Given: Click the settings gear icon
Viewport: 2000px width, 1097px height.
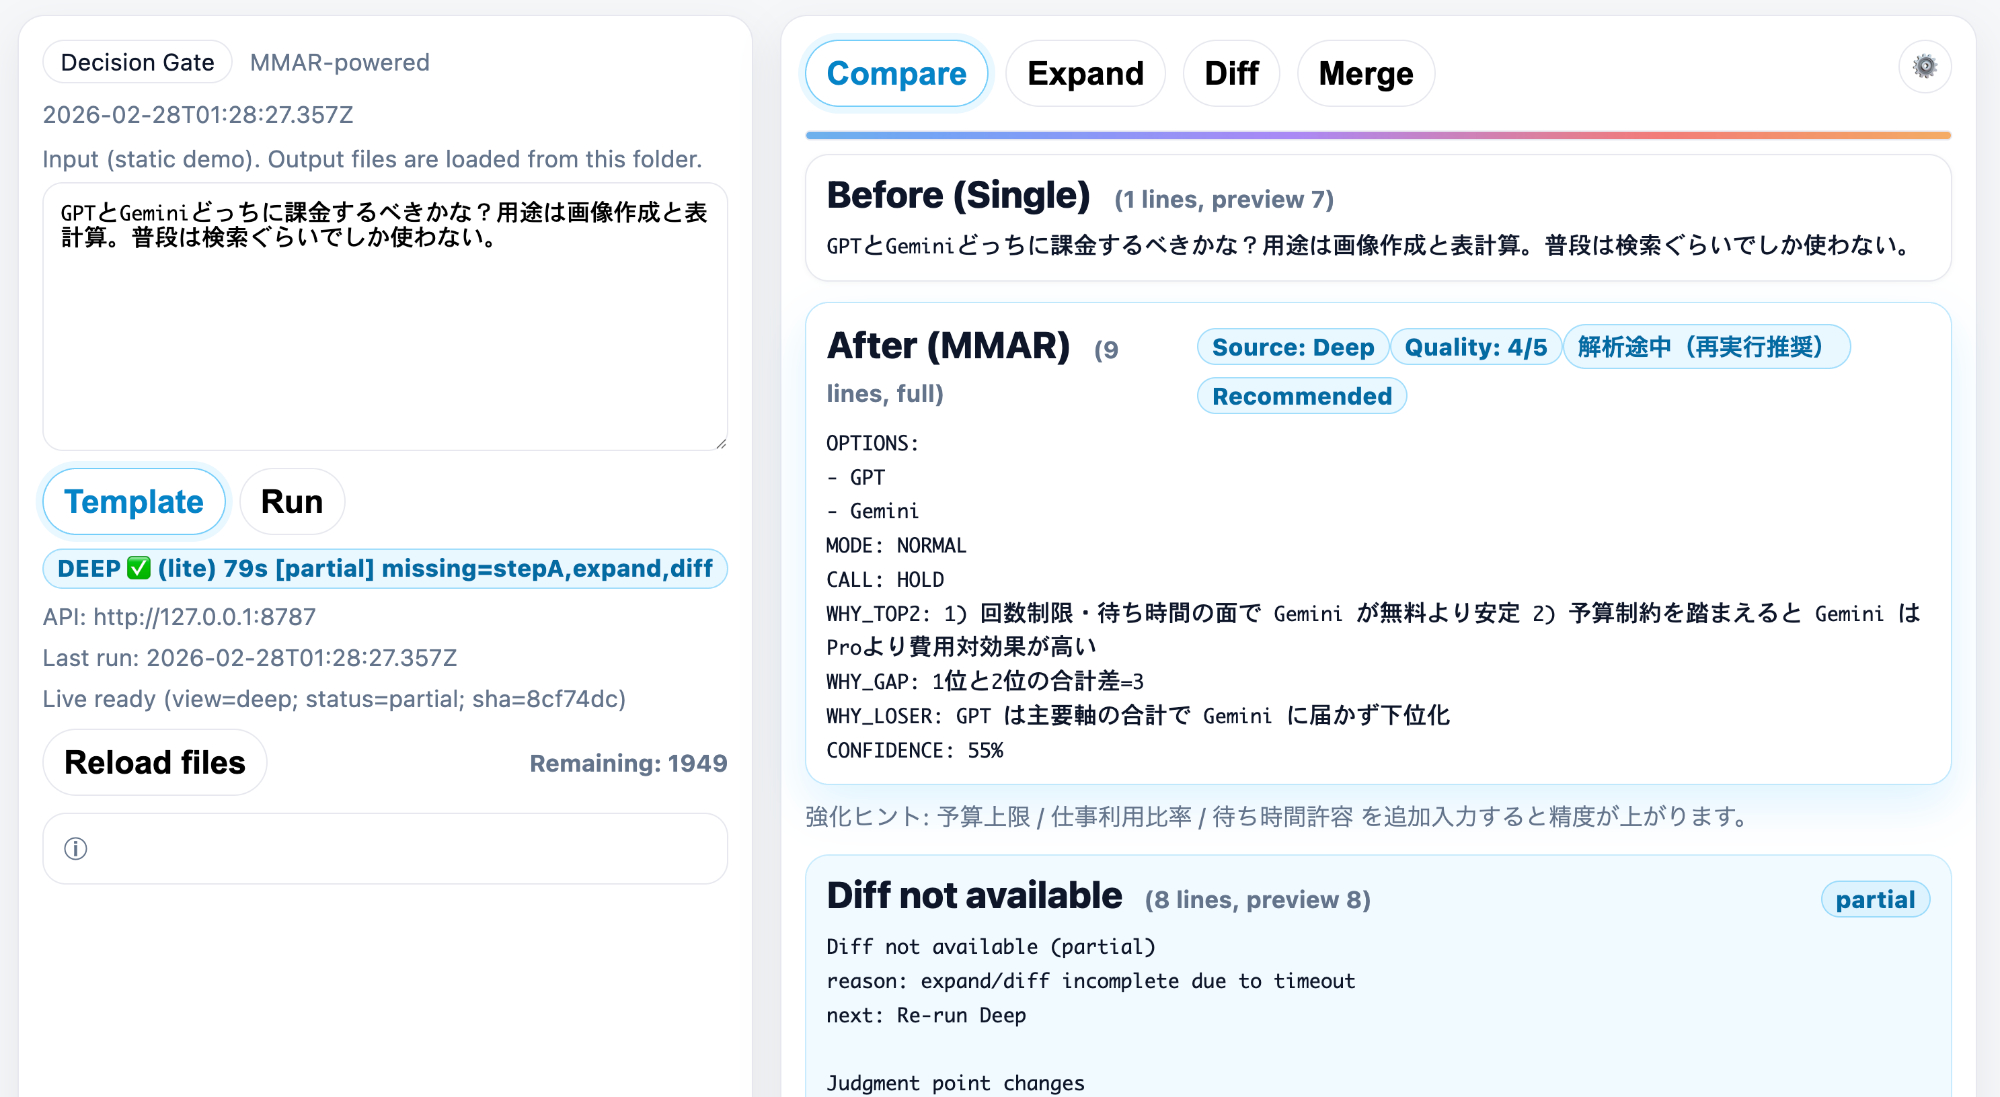Looking at the screenshot, I should click(x=1924, y=67).
